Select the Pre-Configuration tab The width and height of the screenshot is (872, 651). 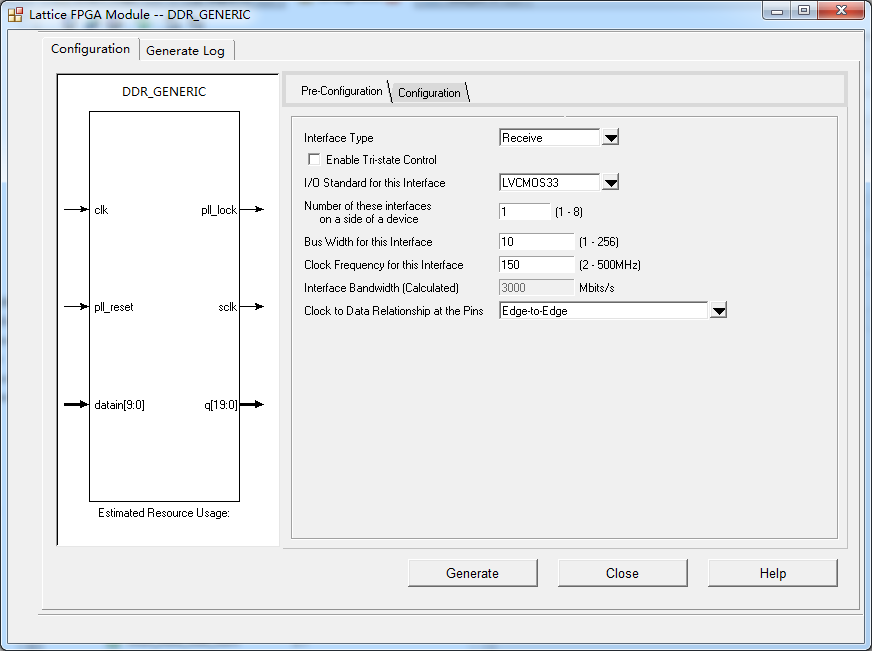[341, 91]
